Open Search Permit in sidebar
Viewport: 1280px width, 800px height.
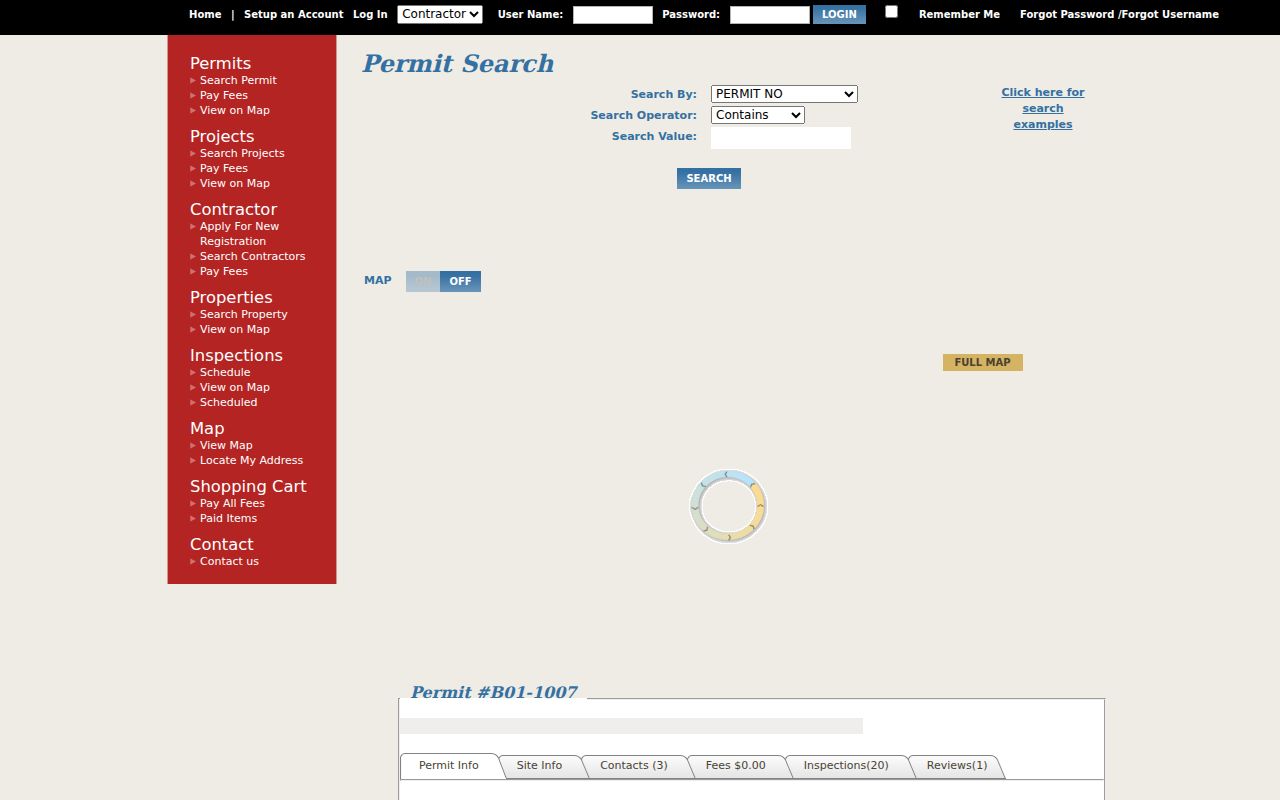point(238,80)
